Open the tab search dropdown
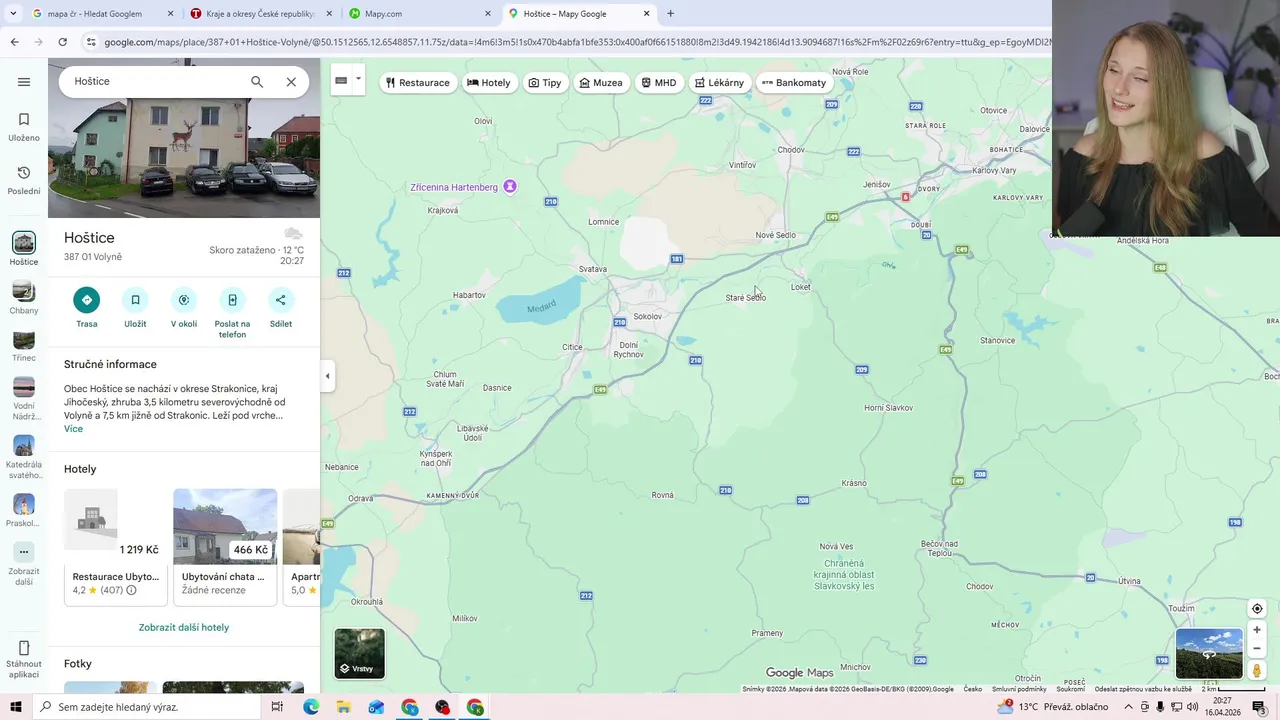1280x720 pixels. click(13, 14)
